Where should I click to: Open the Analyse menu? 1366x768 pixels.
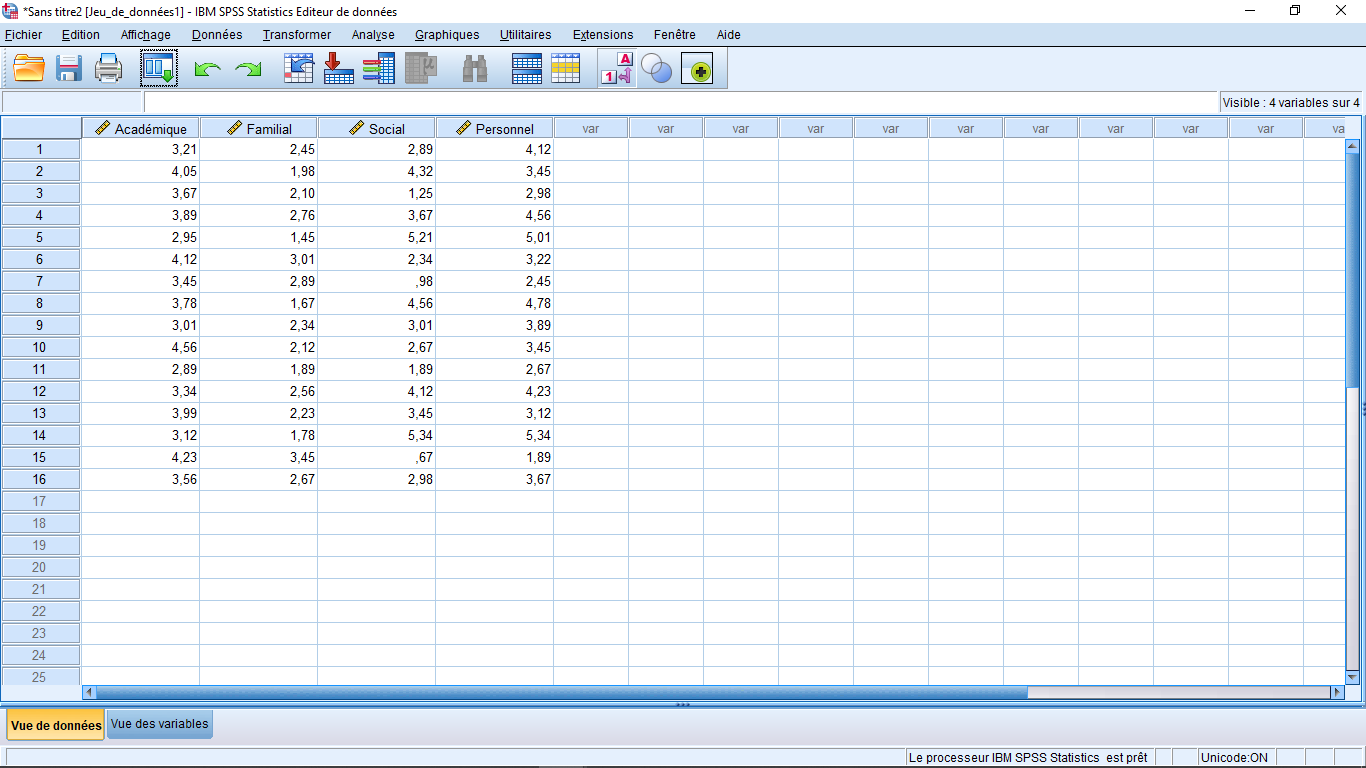373,34
